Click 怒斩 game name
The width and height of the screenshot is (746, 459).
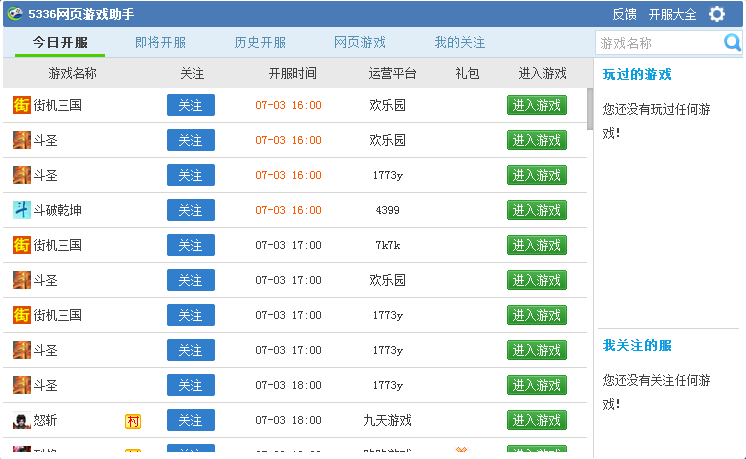[45, 420]
